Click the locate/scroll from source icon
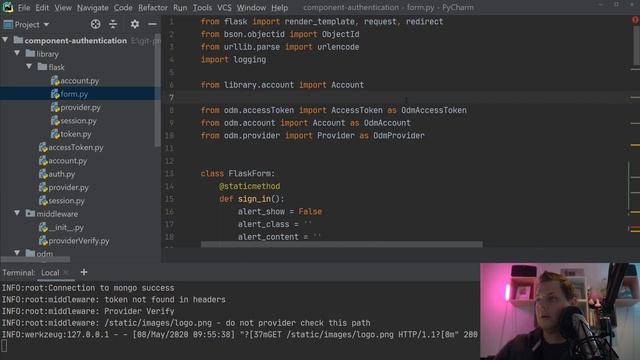Image resolution: width=640 pixels, height=360 pixels. 96,24
